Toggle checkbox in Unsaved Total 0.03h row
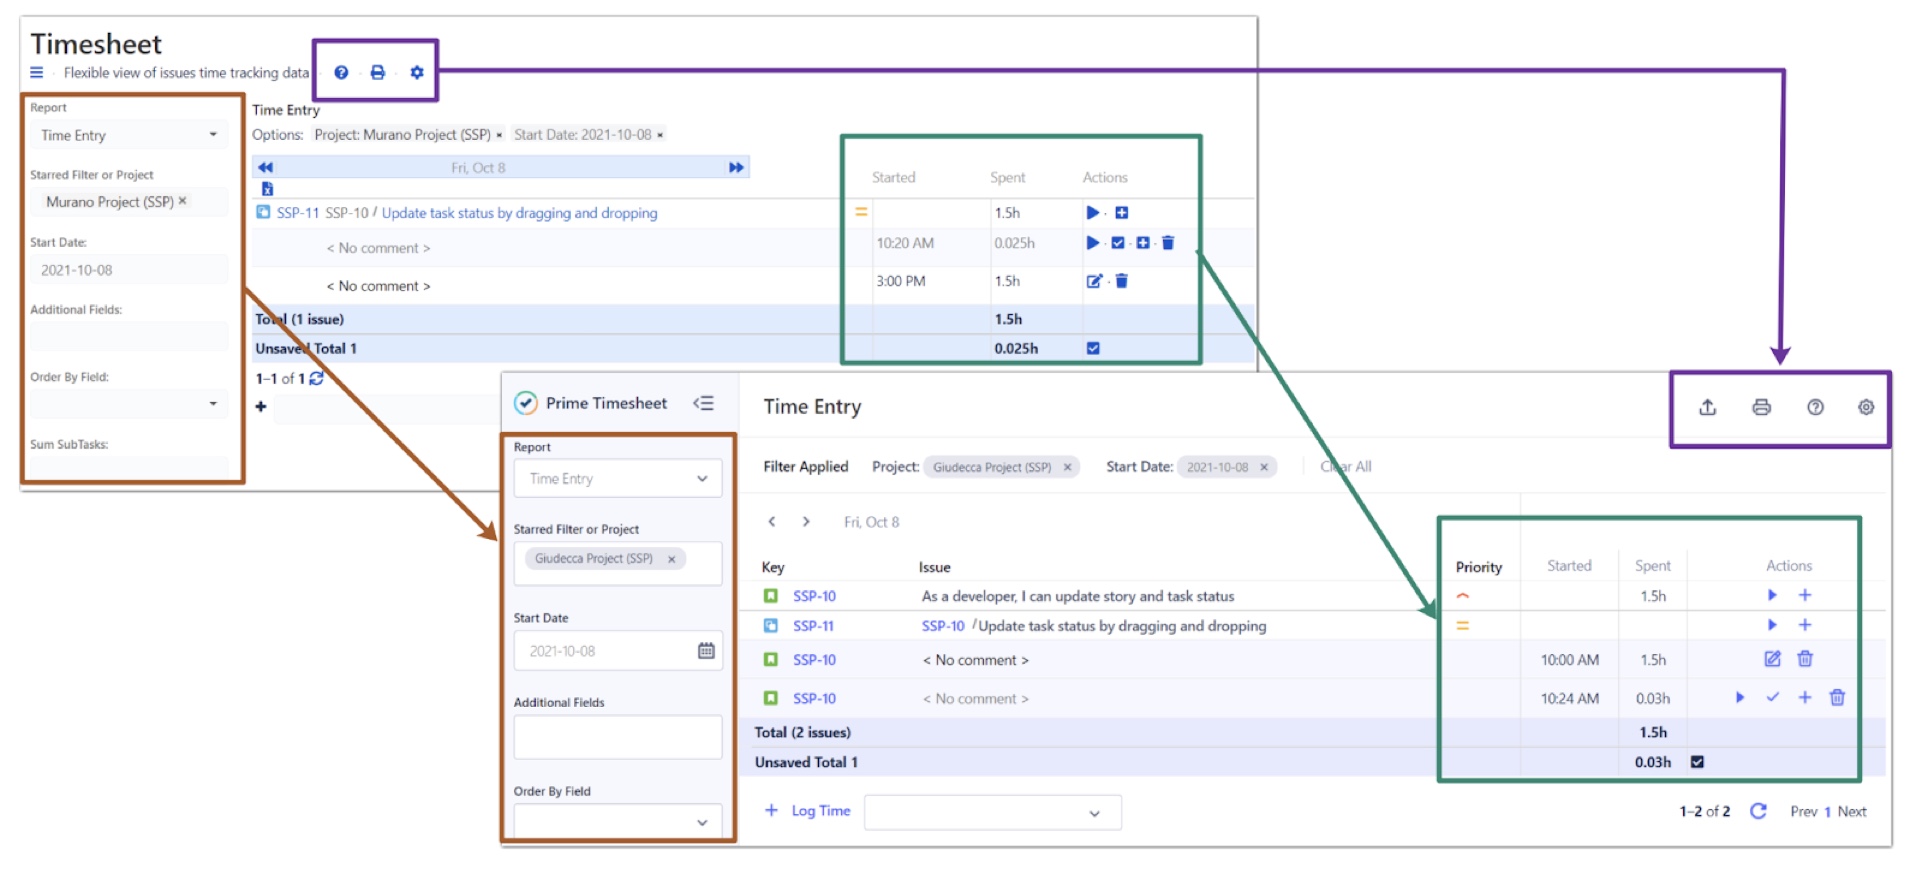The image size is (1920, 874). 1697,762
